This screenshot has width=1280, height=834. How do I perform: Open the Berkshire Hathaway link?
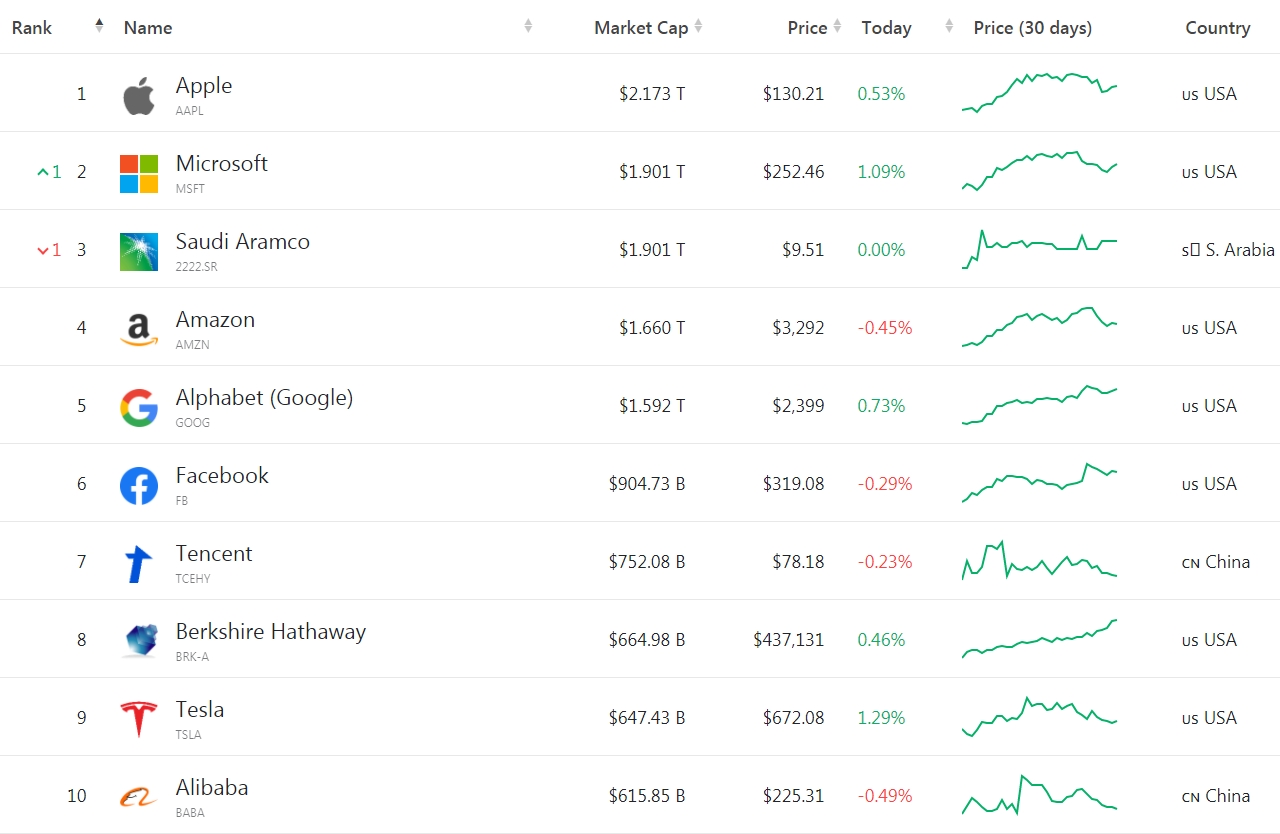click(x=271, y=632)
